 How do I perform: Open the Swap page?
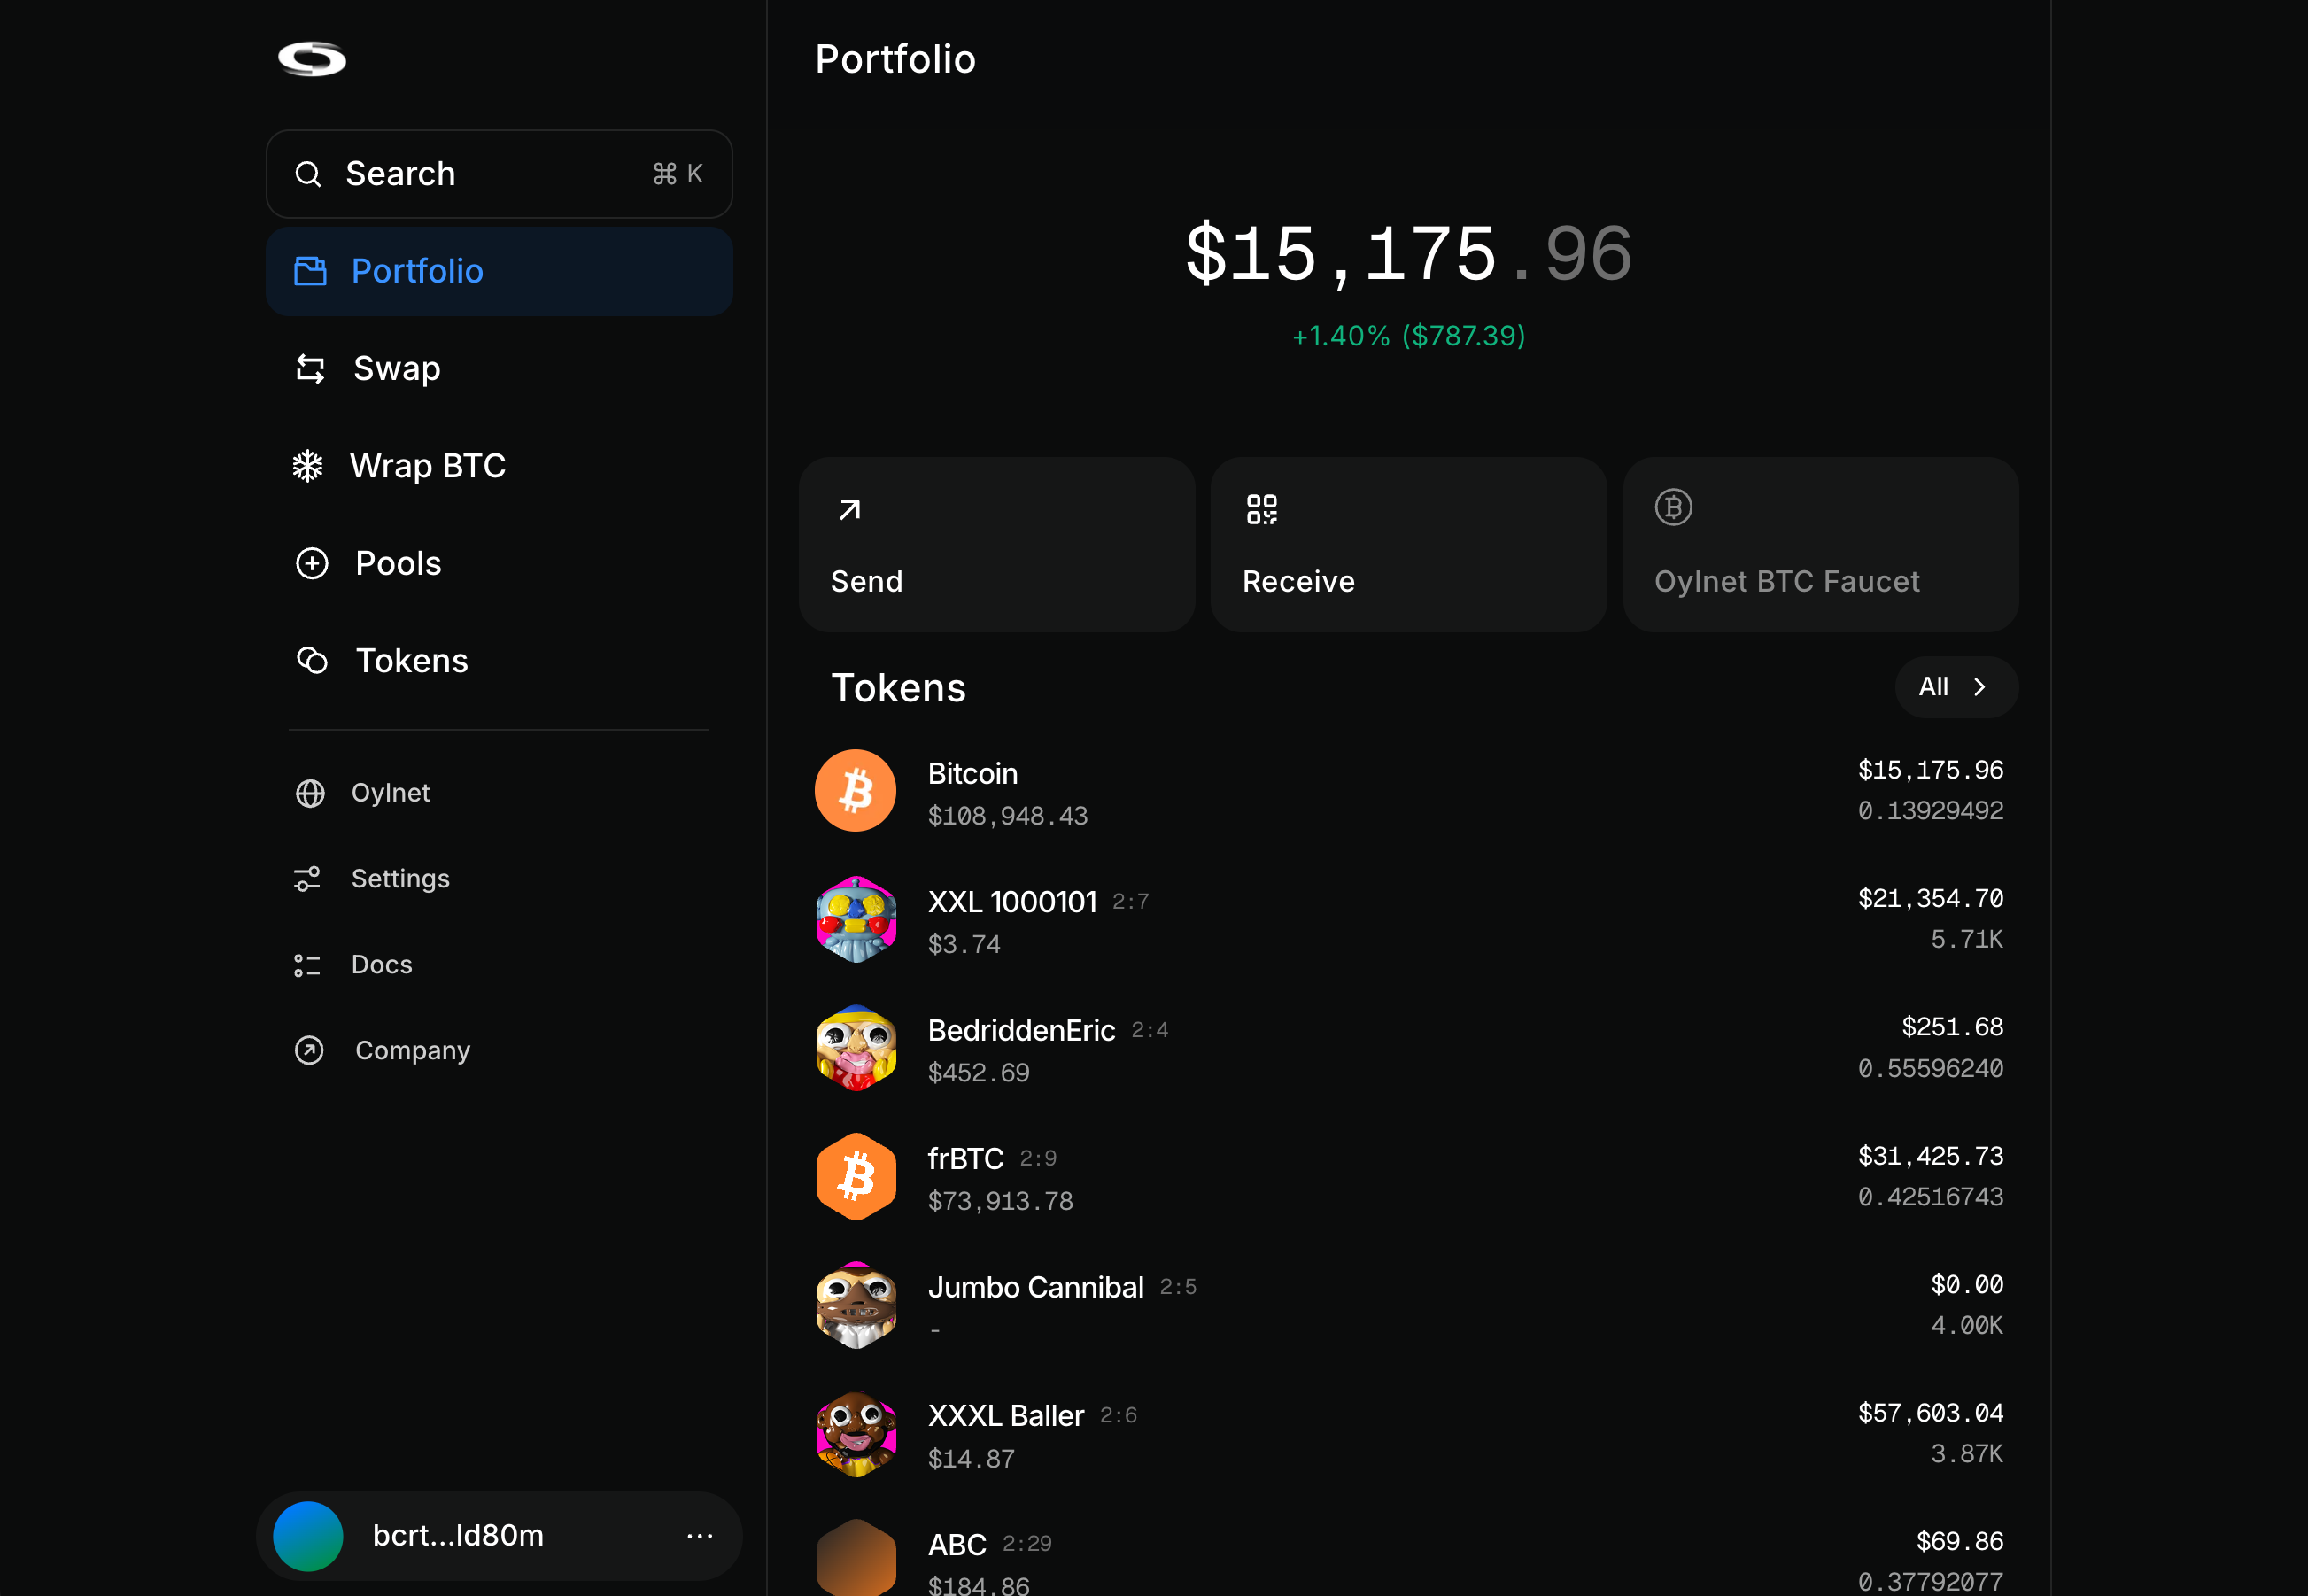pyautogui.click(x=499, y=369)
